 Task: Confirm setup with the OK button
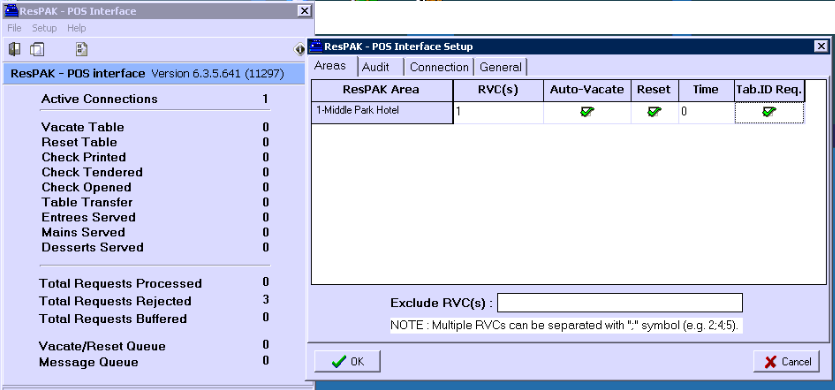click(x=347, y=362)
